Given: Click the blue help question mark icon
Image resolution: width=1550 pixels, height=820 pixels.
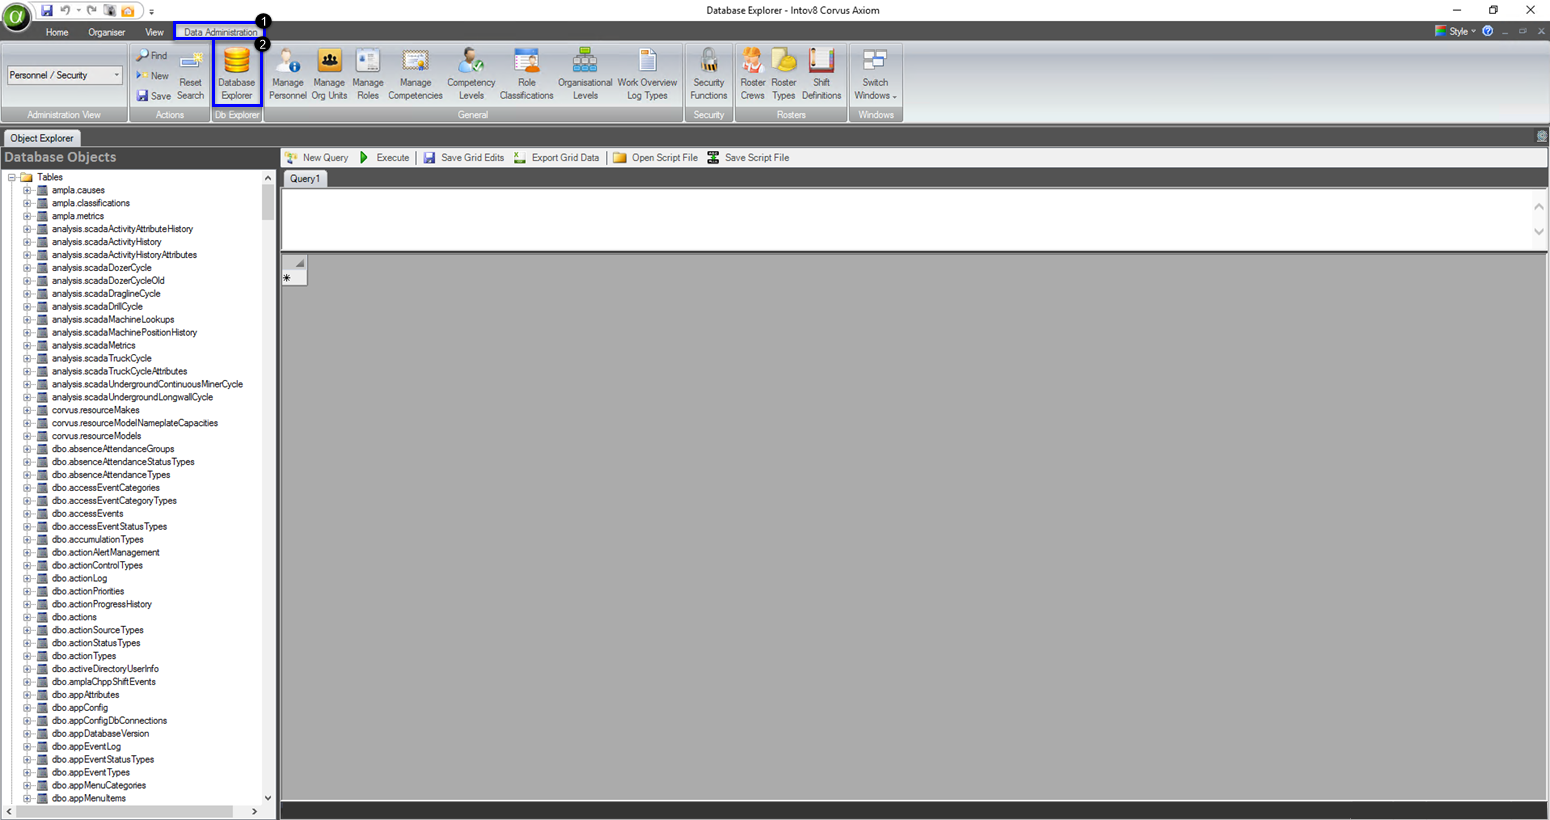Looking at the screenshot, I should point(1488,31).
